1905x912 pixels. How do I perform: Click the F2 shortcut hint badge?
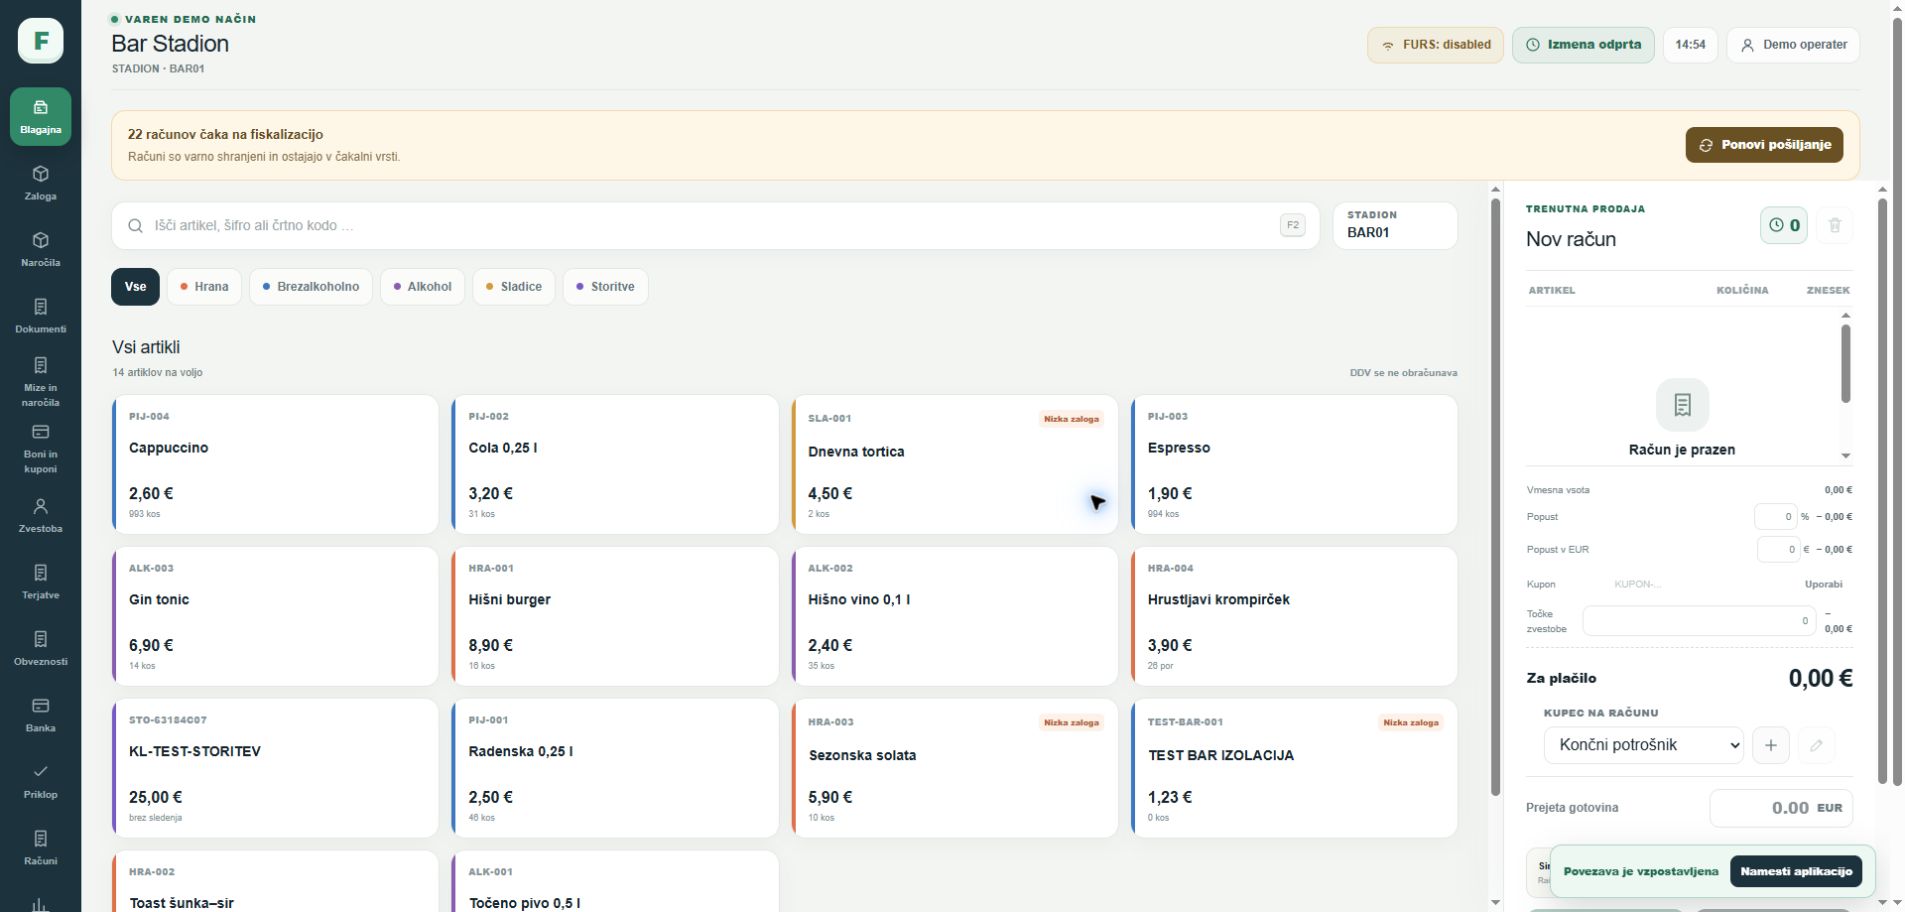coord(1293,226)
